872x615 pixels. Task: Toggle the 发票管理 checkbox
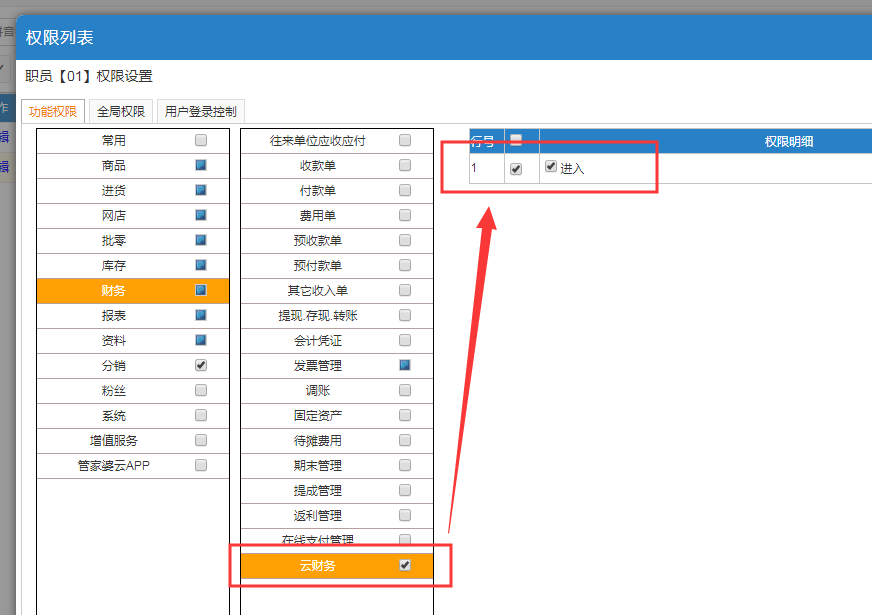coord(405,365)
